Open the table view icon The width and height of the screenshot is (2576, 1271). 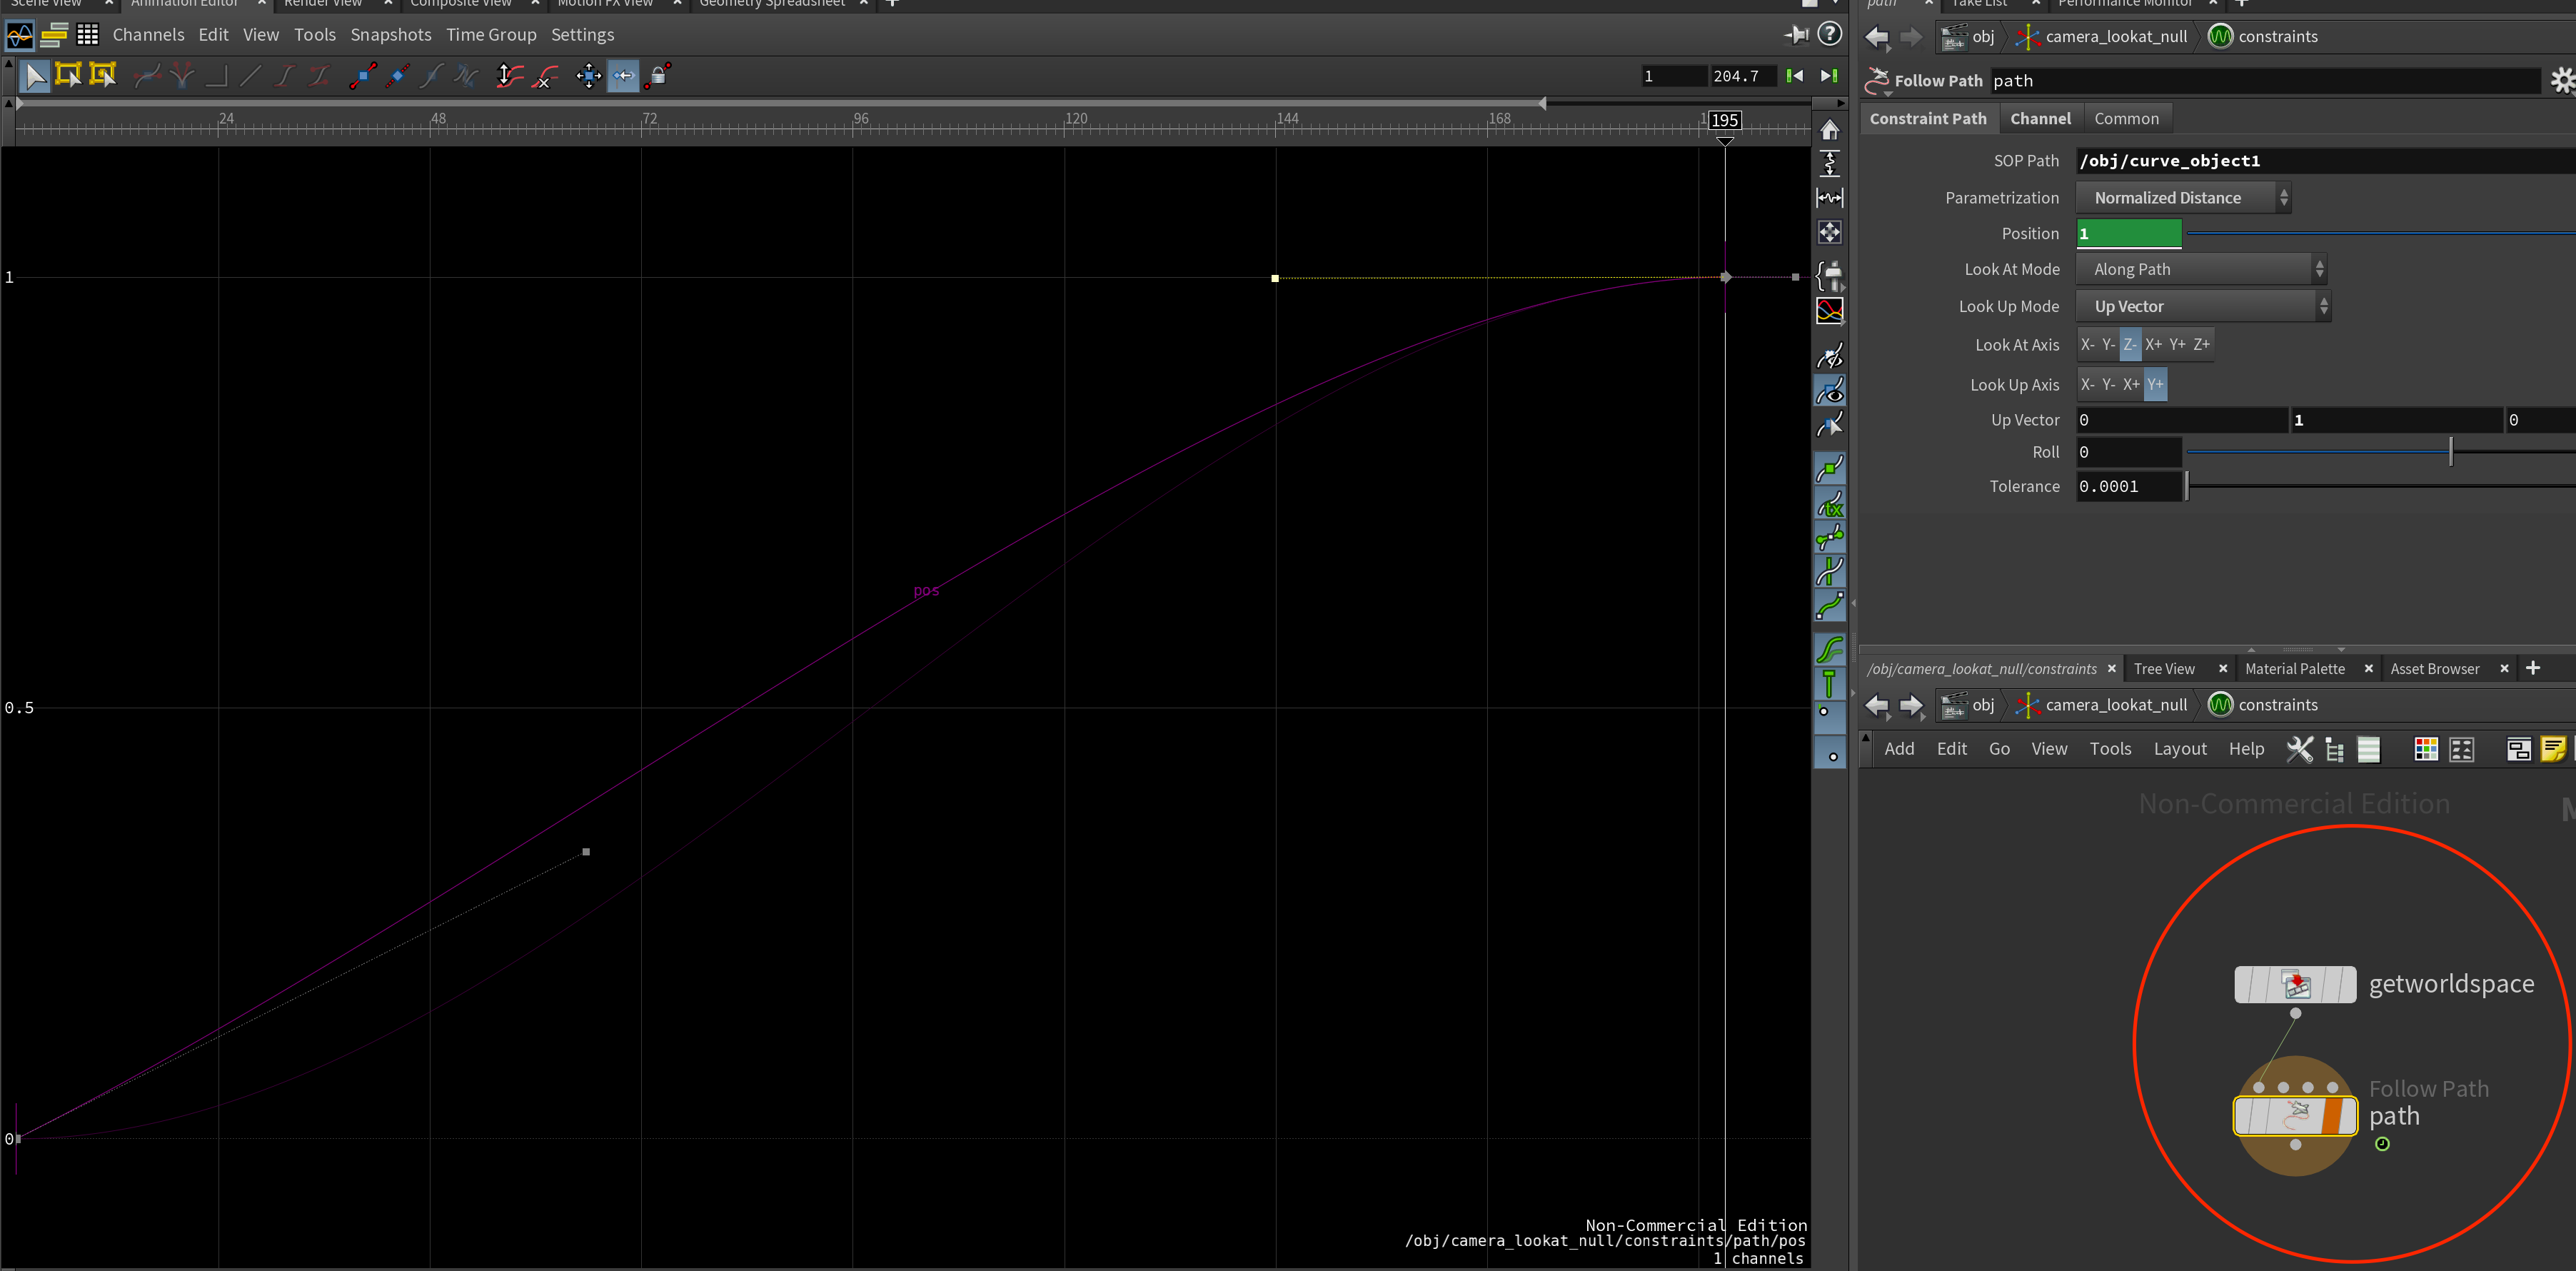point(88,36)
